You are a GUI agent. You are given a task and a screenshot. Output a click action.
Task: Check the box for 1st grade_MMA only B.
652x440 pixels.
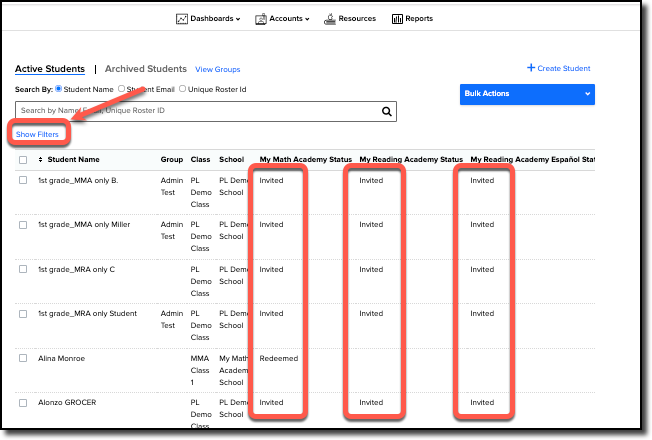[23, 180]
